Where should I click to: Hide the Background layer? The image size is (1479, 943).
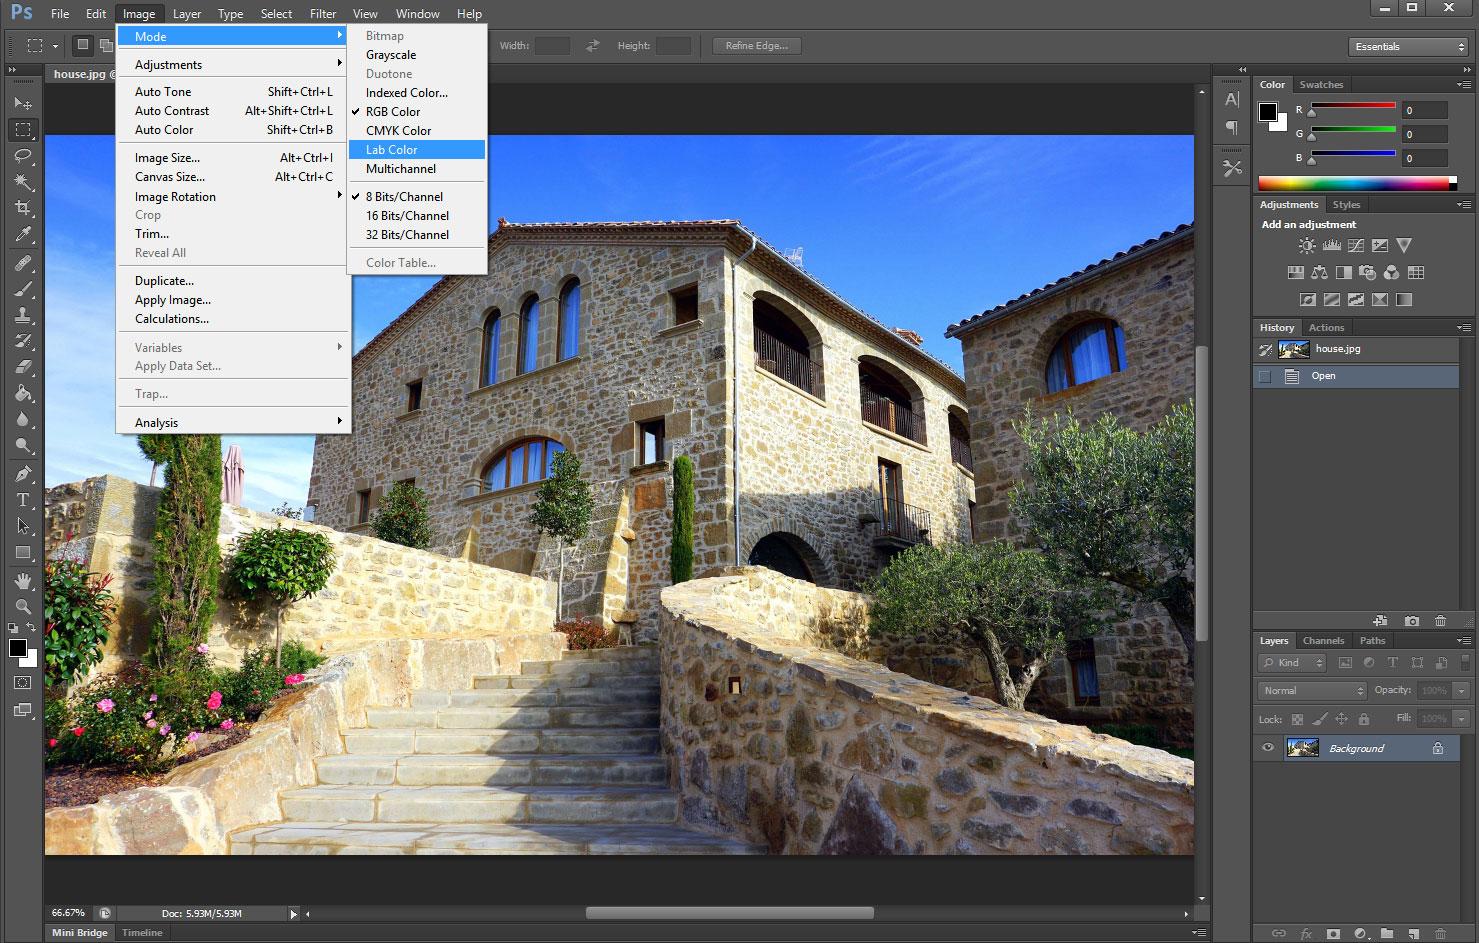click(1267, 747)
